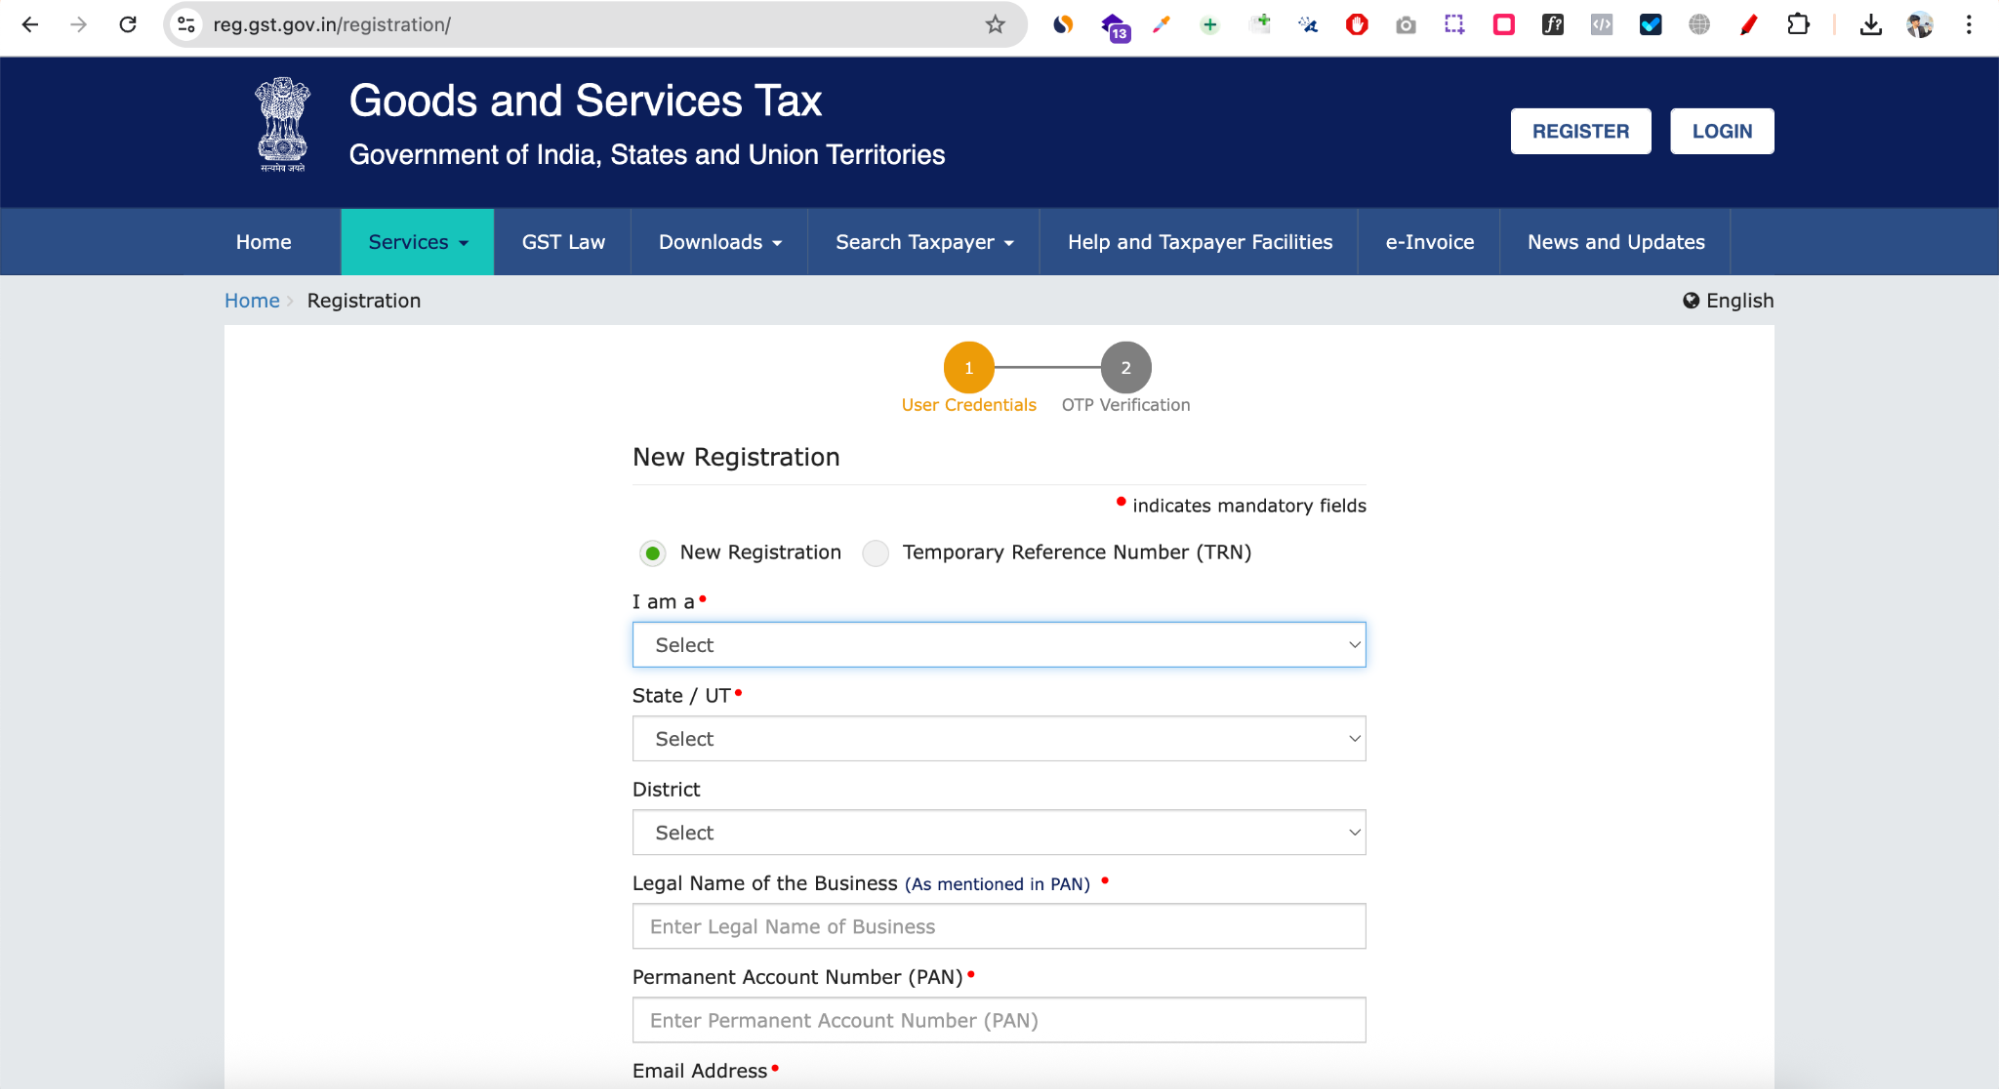1999x1090 pixels.
Task: Click the REGISTER button
Action: (1580, 131)
